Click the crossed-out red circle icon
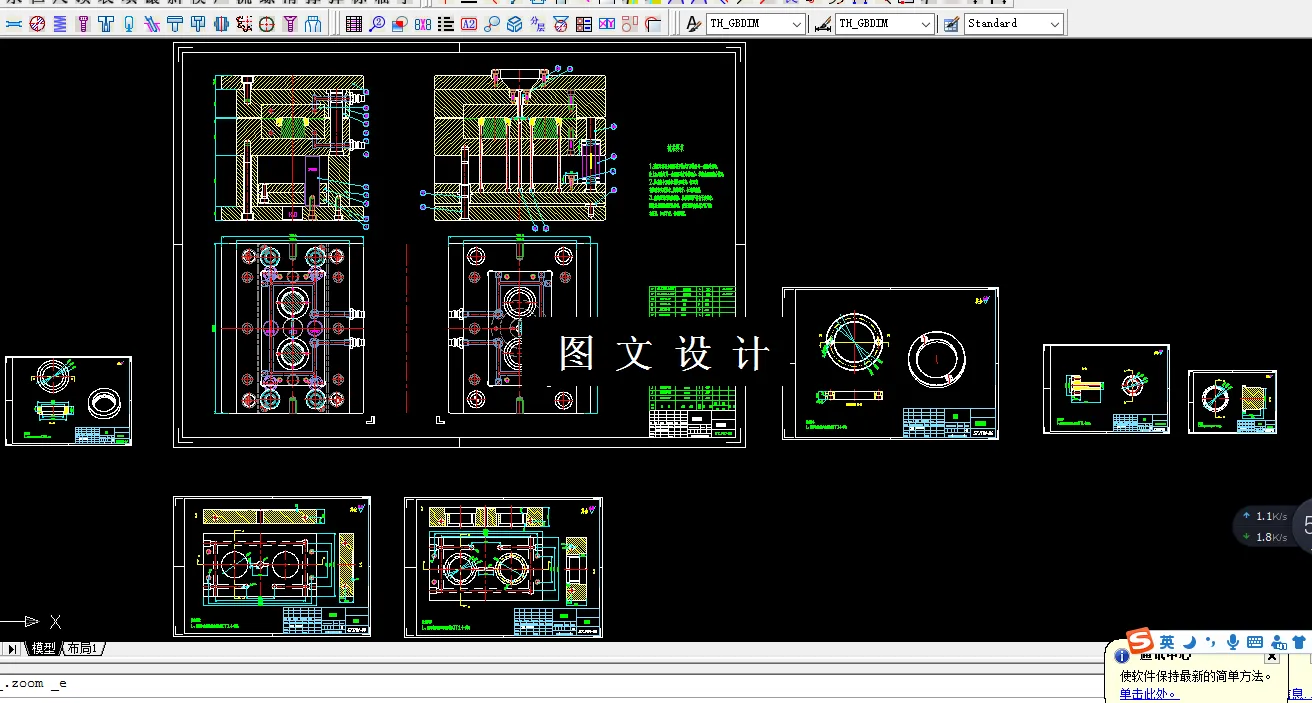 560,23
